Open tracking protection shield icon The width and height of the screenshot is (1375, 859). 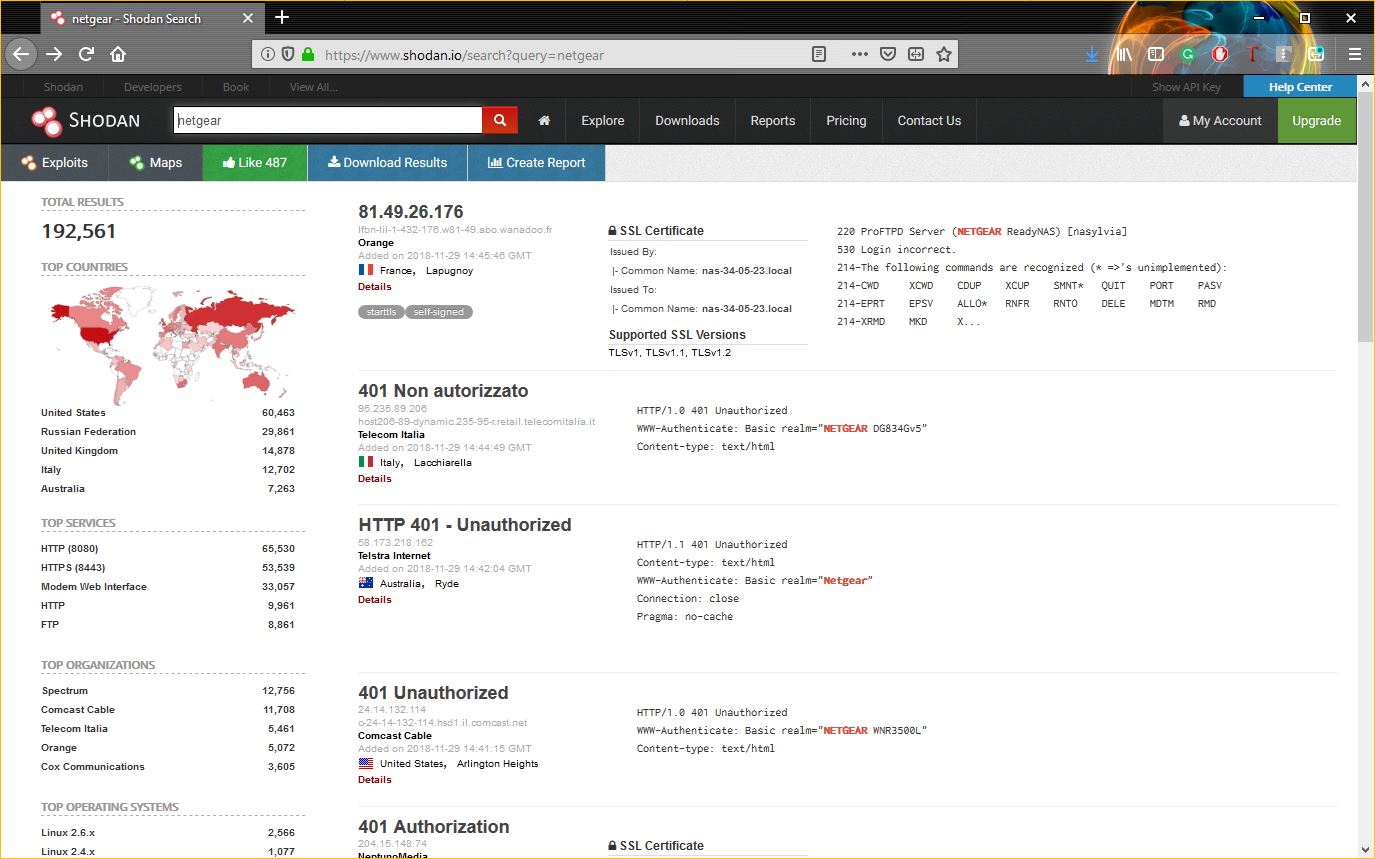pos(287,55)
